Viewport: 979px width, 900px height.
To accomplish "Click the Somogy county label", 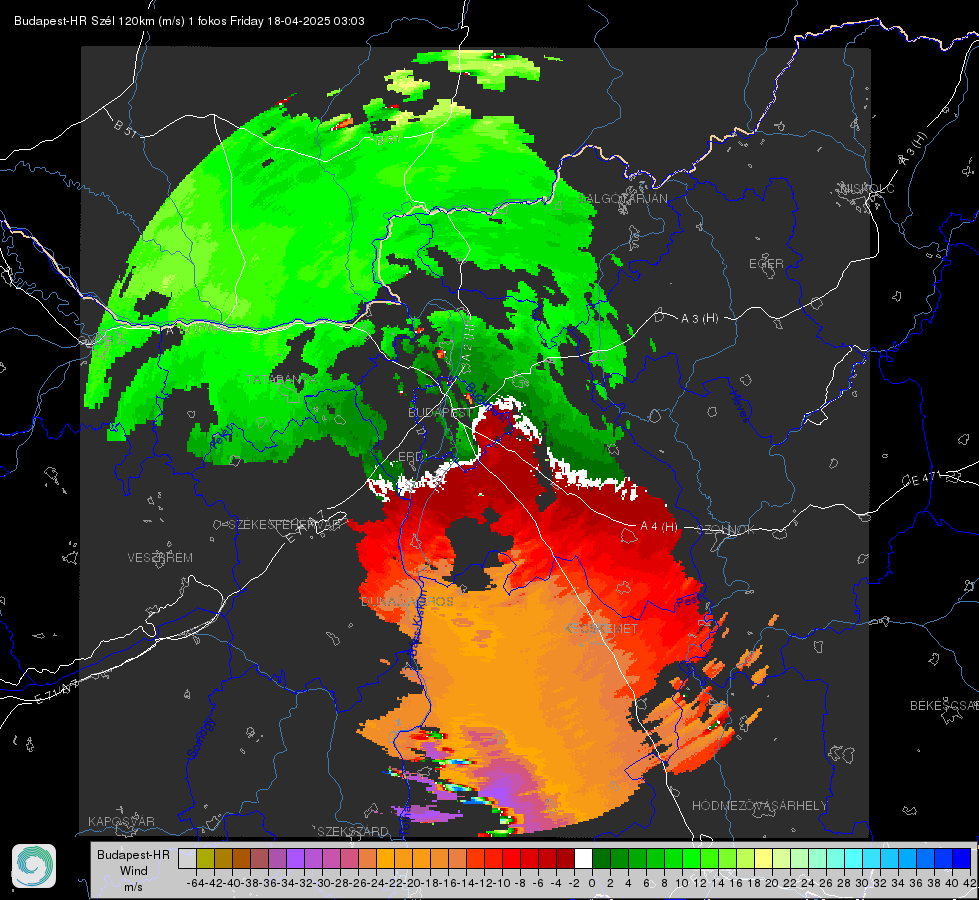I will pos(200,739).
